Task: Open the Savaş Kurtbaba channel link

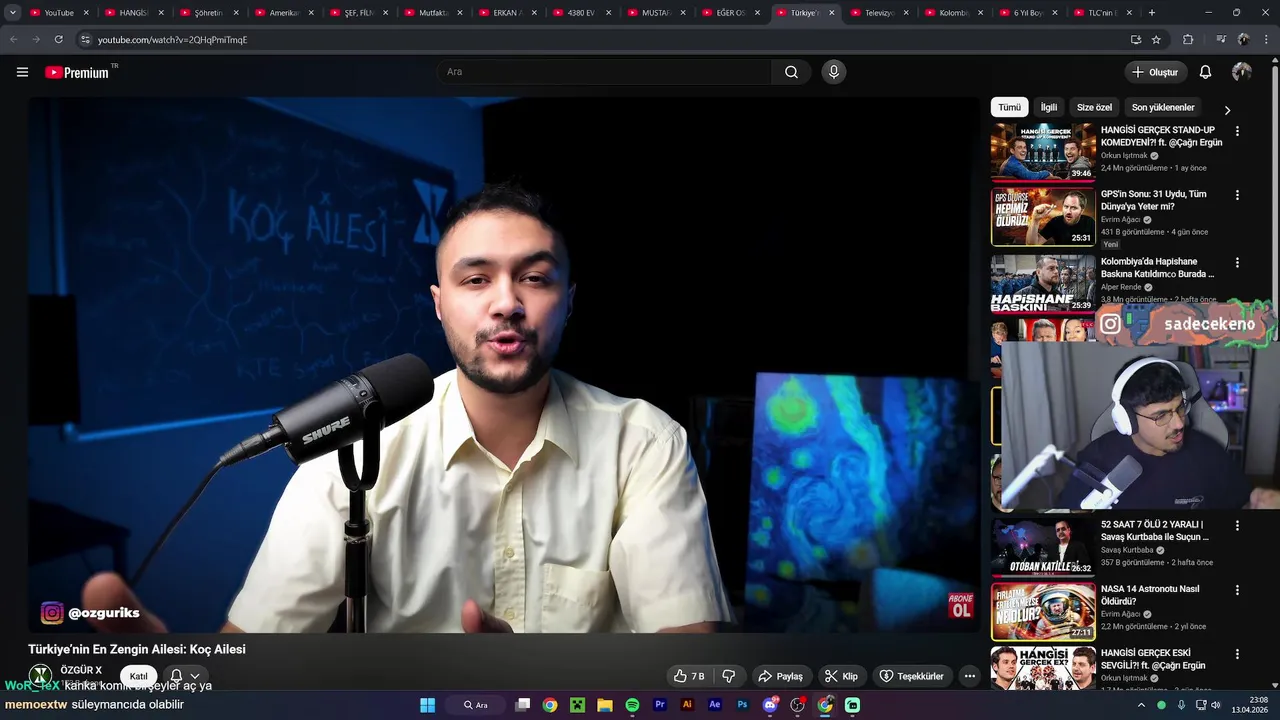Action: pyautogui.click(x=1127, y=550)
